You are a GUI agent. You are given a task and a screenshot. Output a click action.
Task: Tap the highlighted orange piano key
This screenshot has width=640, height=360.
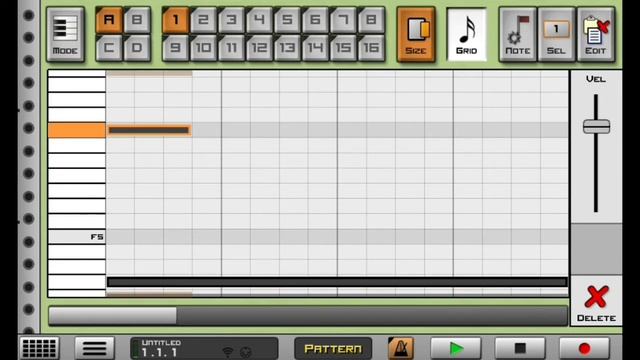pos(77,131)
